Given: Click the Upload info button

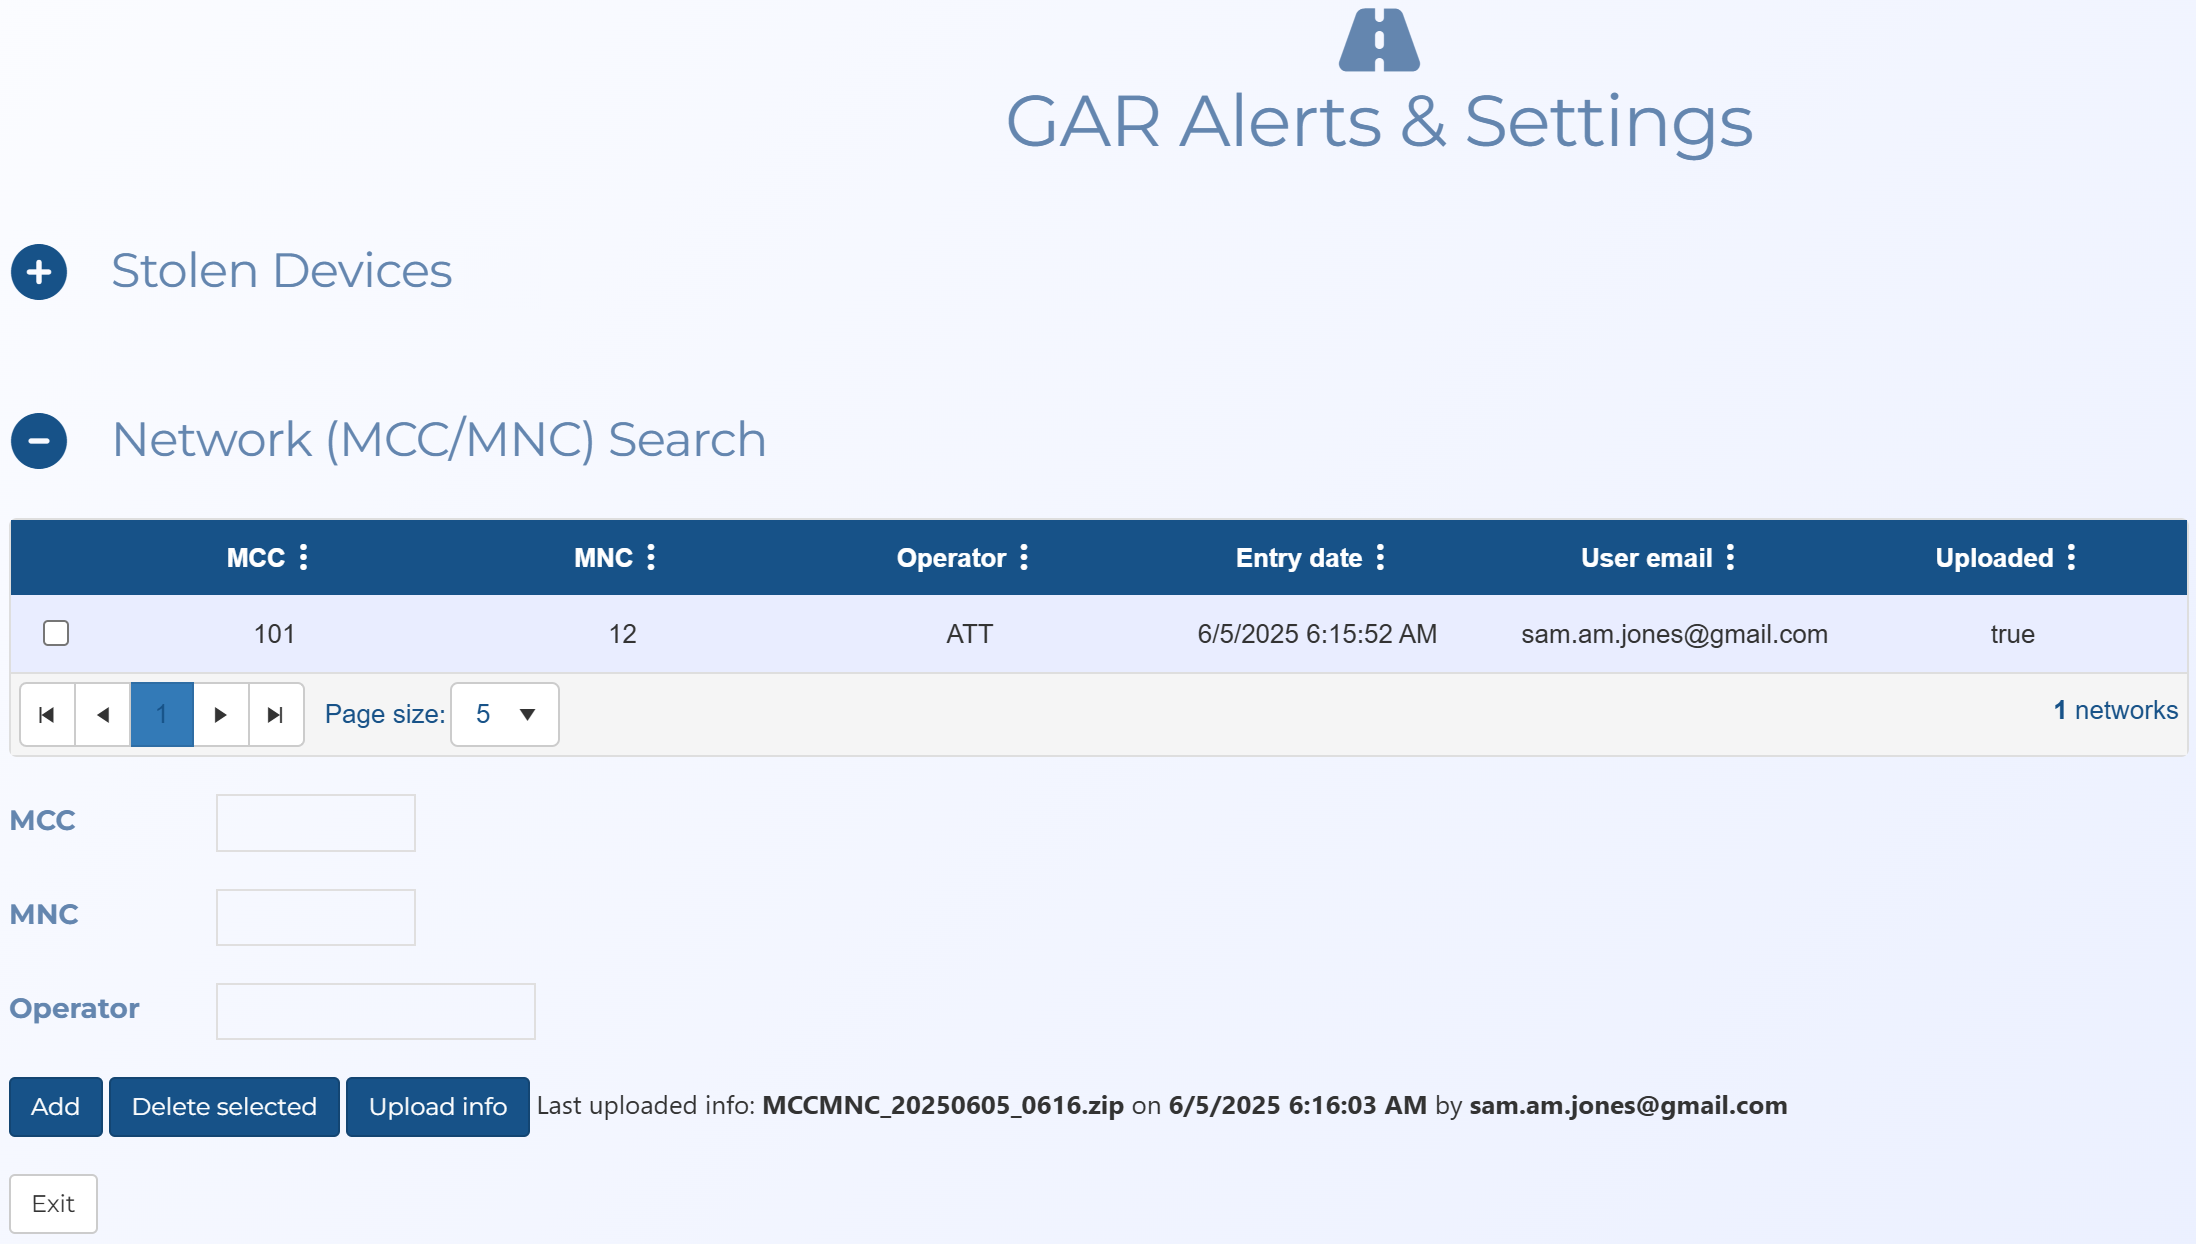Looking at the screenshot, I should 437,1107.
